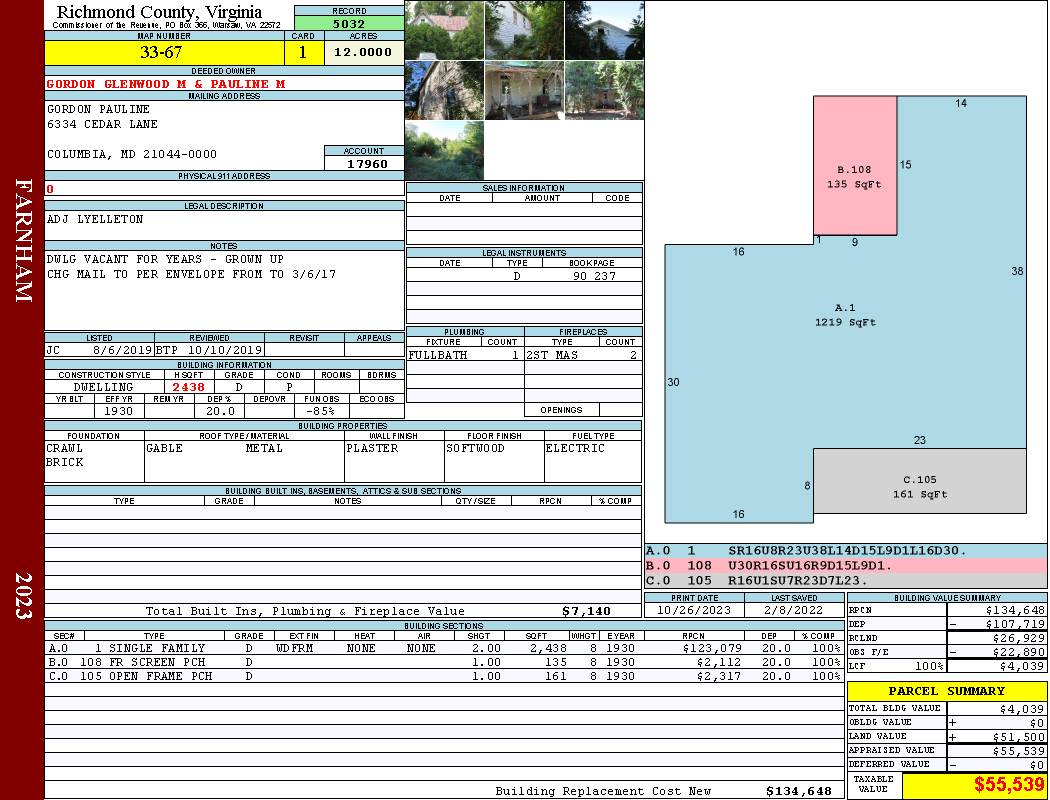Screen dimensions: 1050x800
Task: Open third photo thumbnail in top row
Action: tap(604, 30)
